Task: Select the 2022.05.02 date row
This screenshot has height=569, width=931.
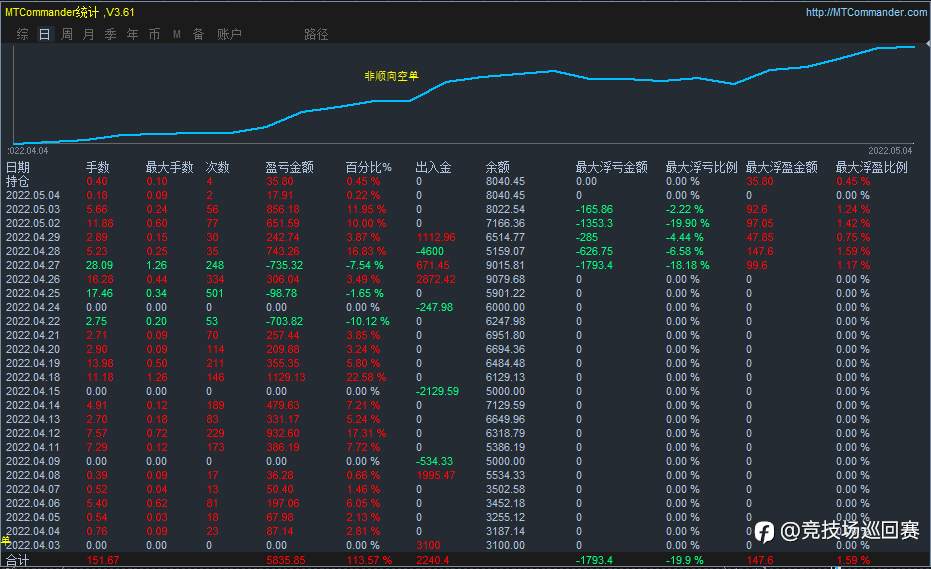Action: click(x=33, y=223)
